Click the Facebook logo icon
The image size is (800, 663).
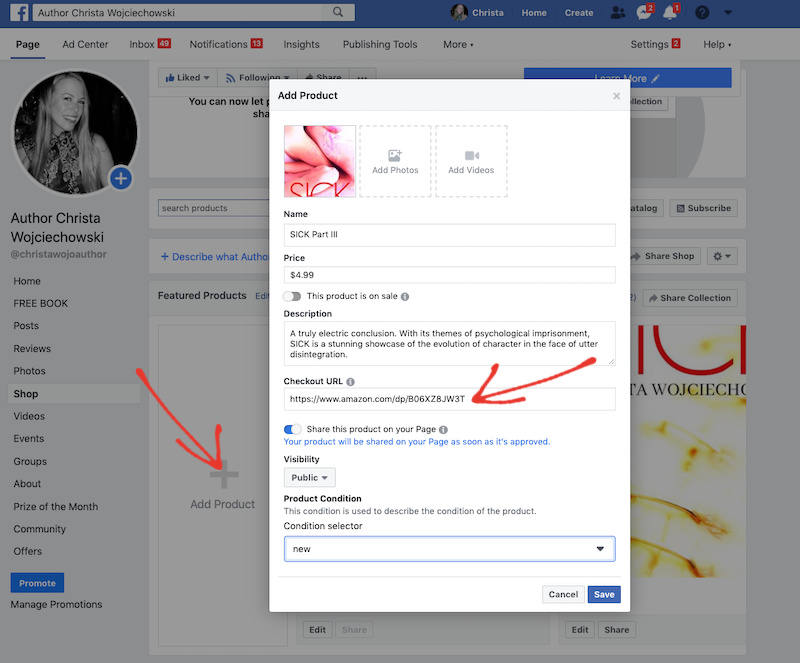(x=18, y=13)
